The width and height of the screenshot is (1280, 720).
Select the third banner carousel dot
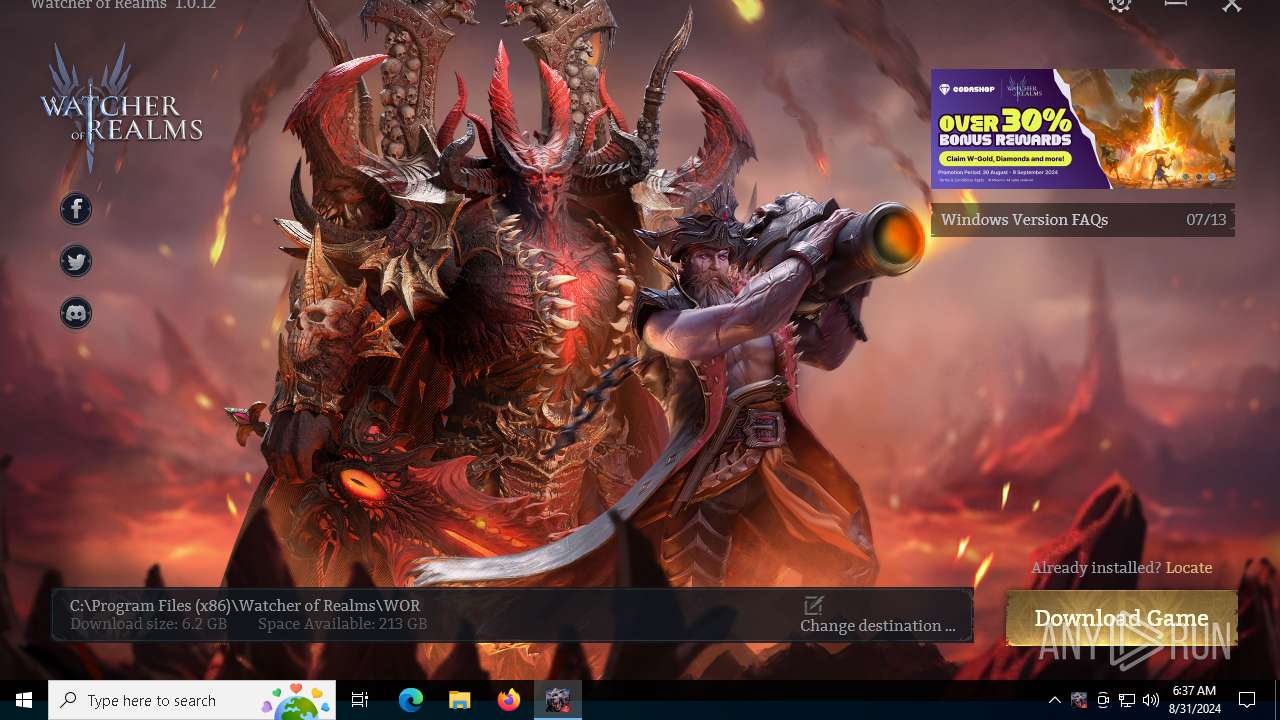coord(1212,177)
